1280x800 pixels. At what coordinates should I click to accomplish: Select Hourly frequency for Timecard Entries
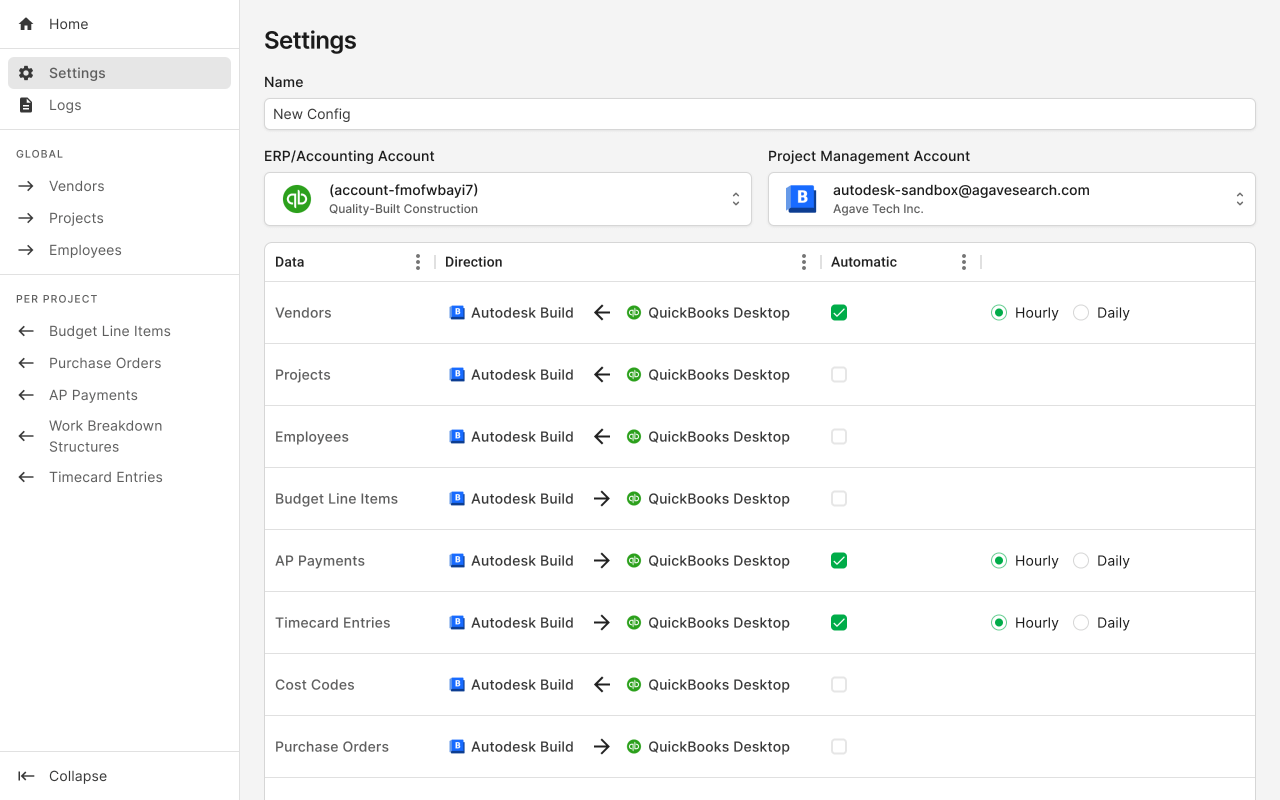[999, 623]
